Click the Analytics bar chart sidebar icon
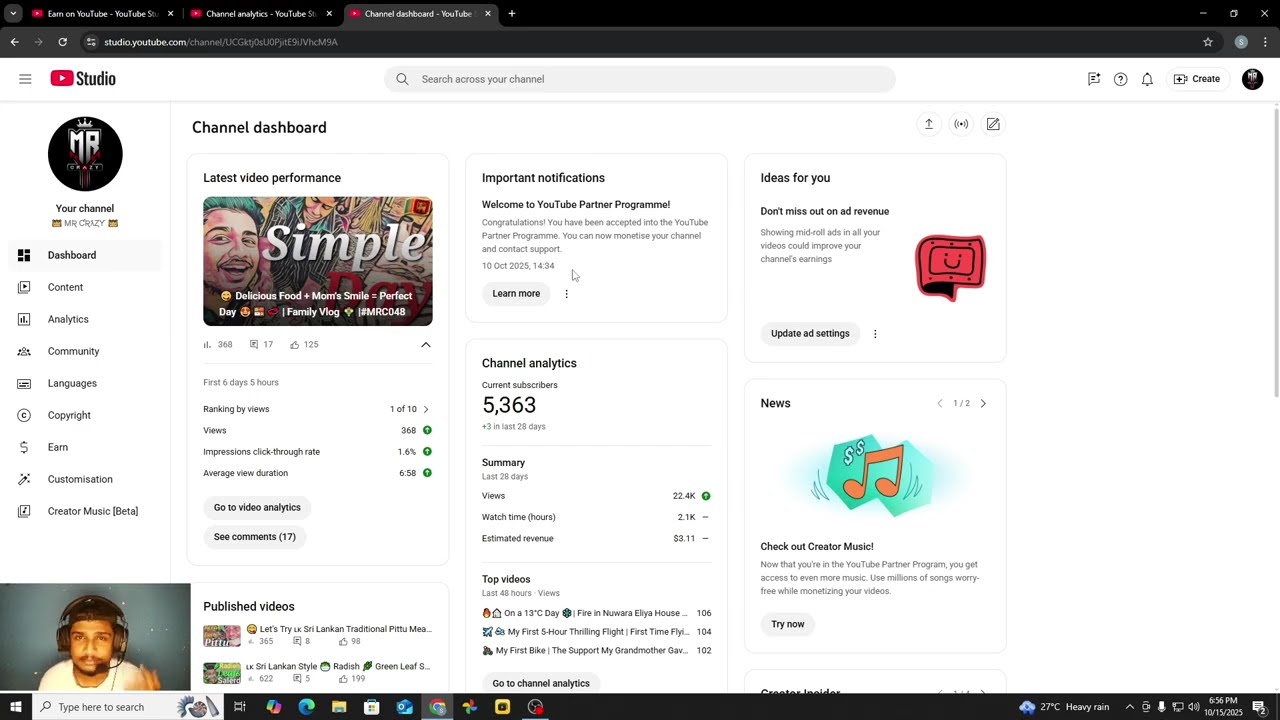Image resolution: width=1280 pixels, height=720 pixels. [24, 319]
